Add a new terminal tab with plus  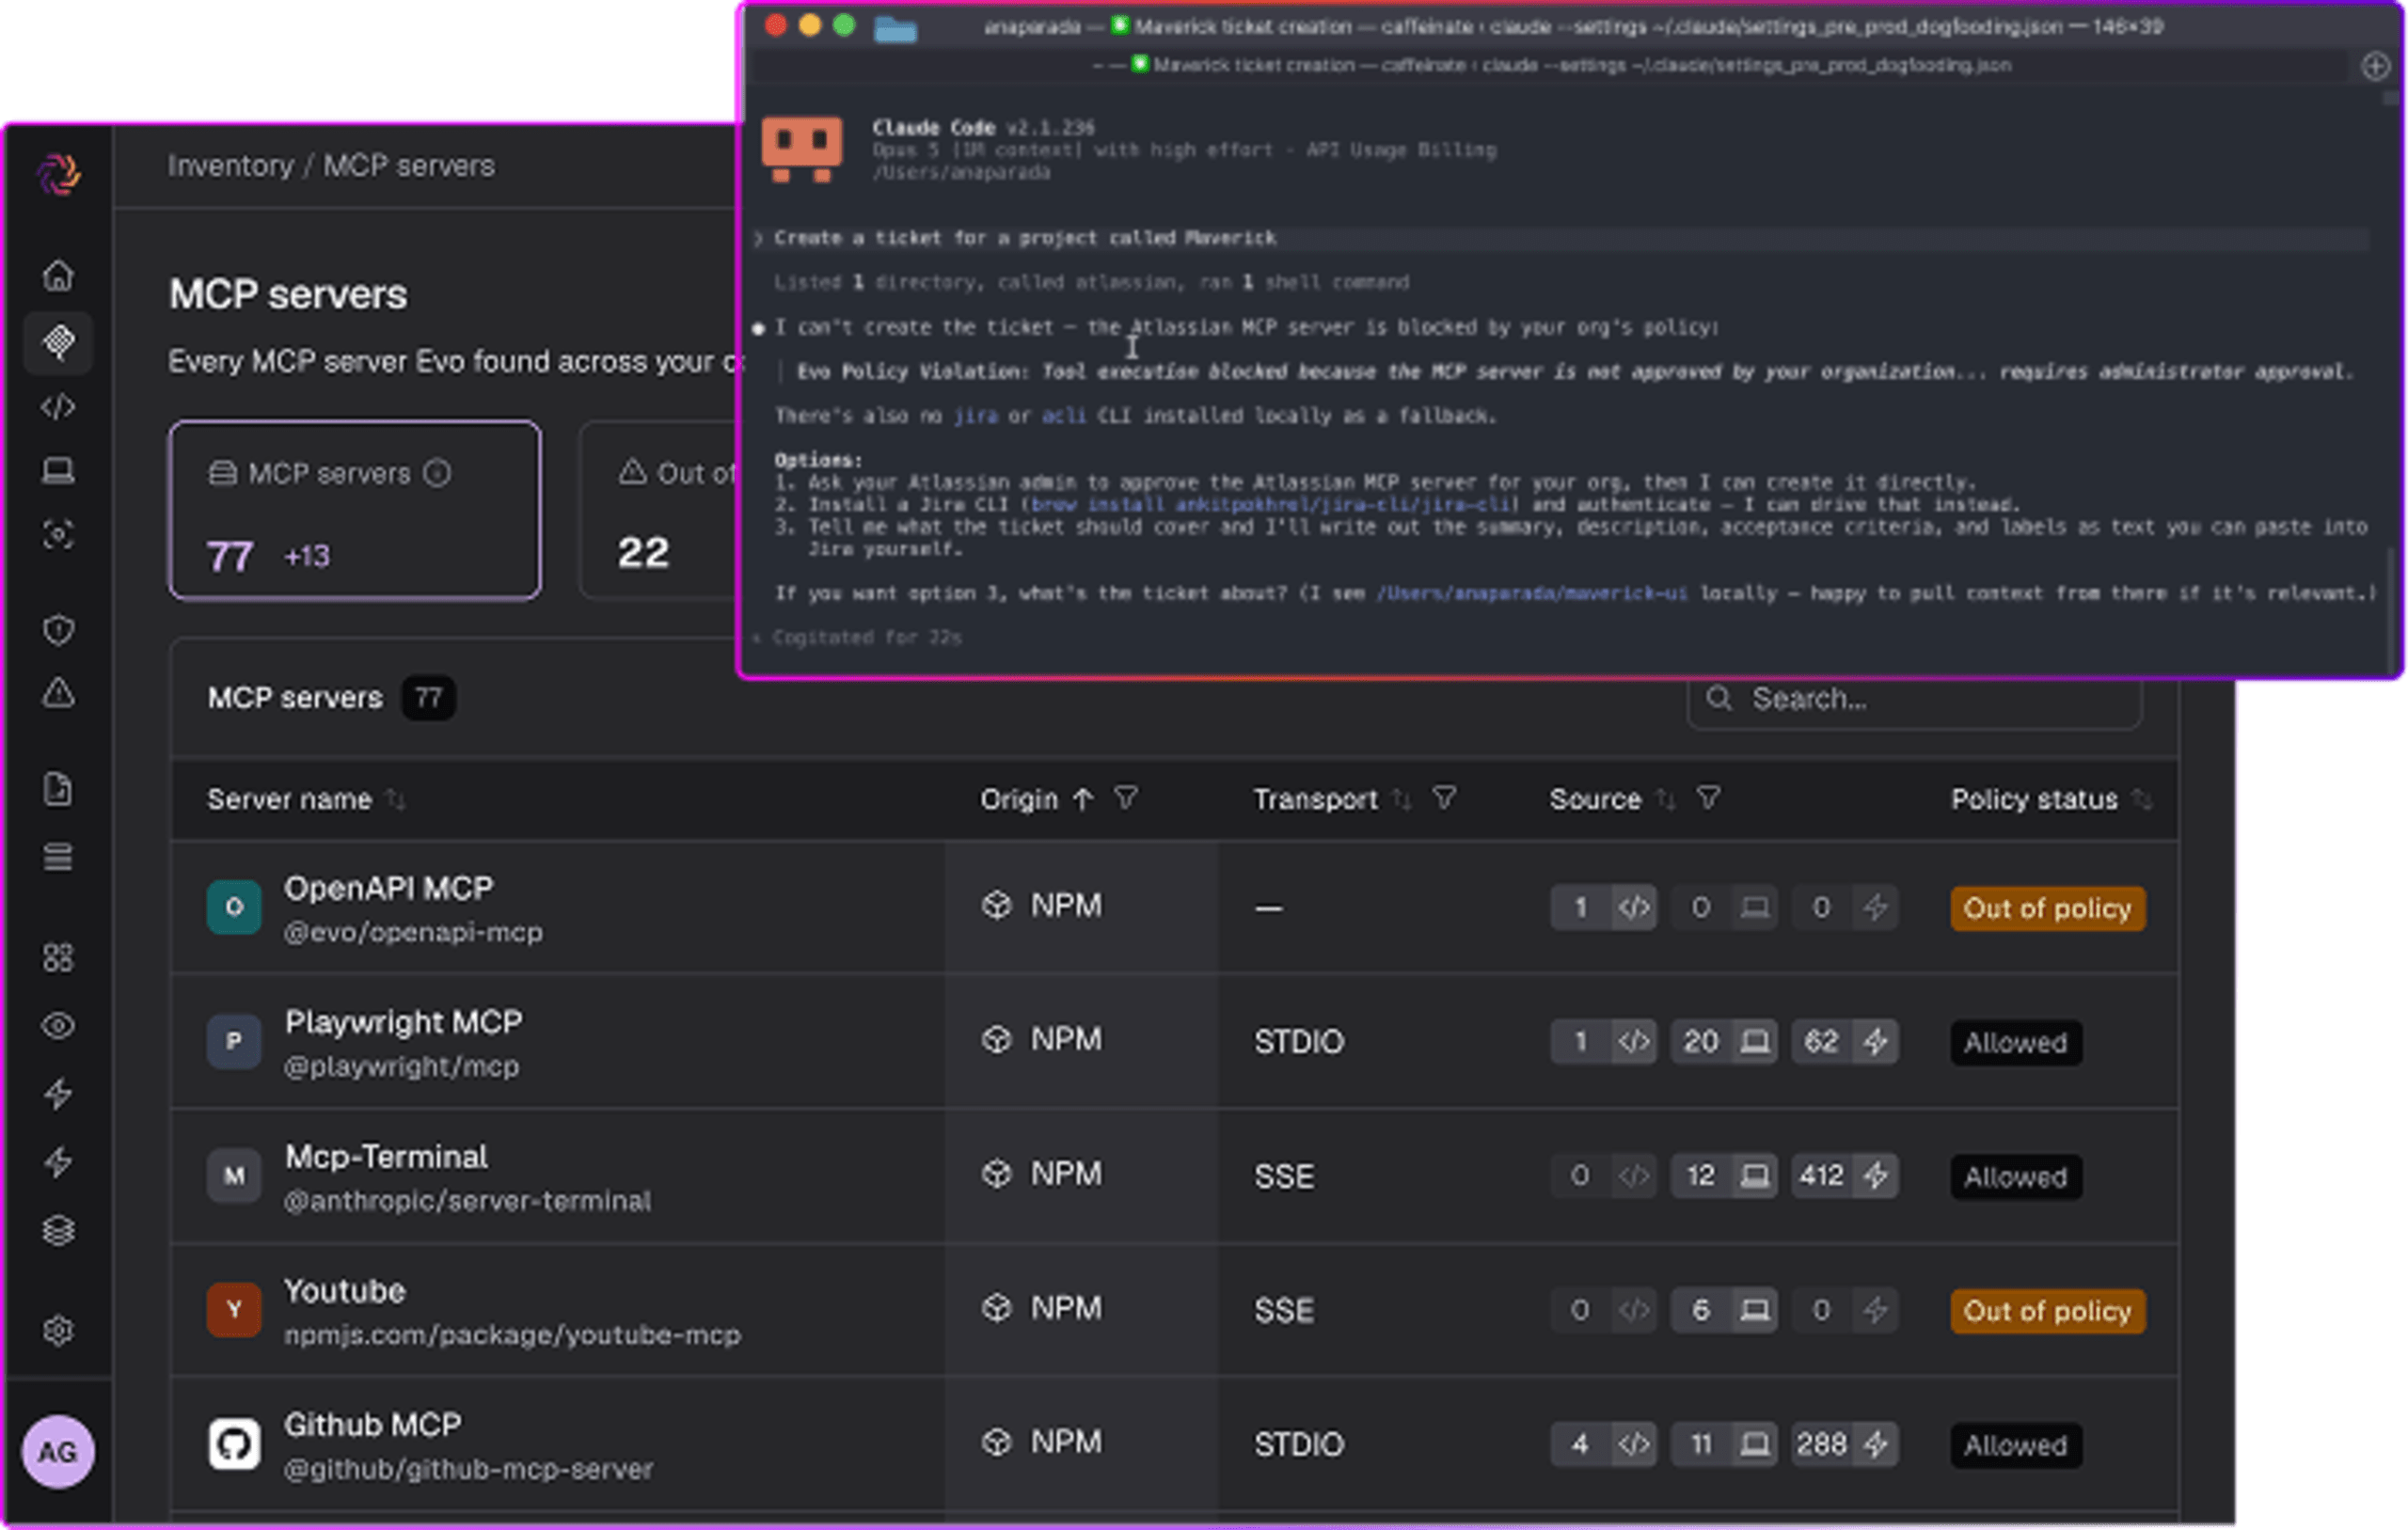pyautogui.click(x=2375, y=67)
